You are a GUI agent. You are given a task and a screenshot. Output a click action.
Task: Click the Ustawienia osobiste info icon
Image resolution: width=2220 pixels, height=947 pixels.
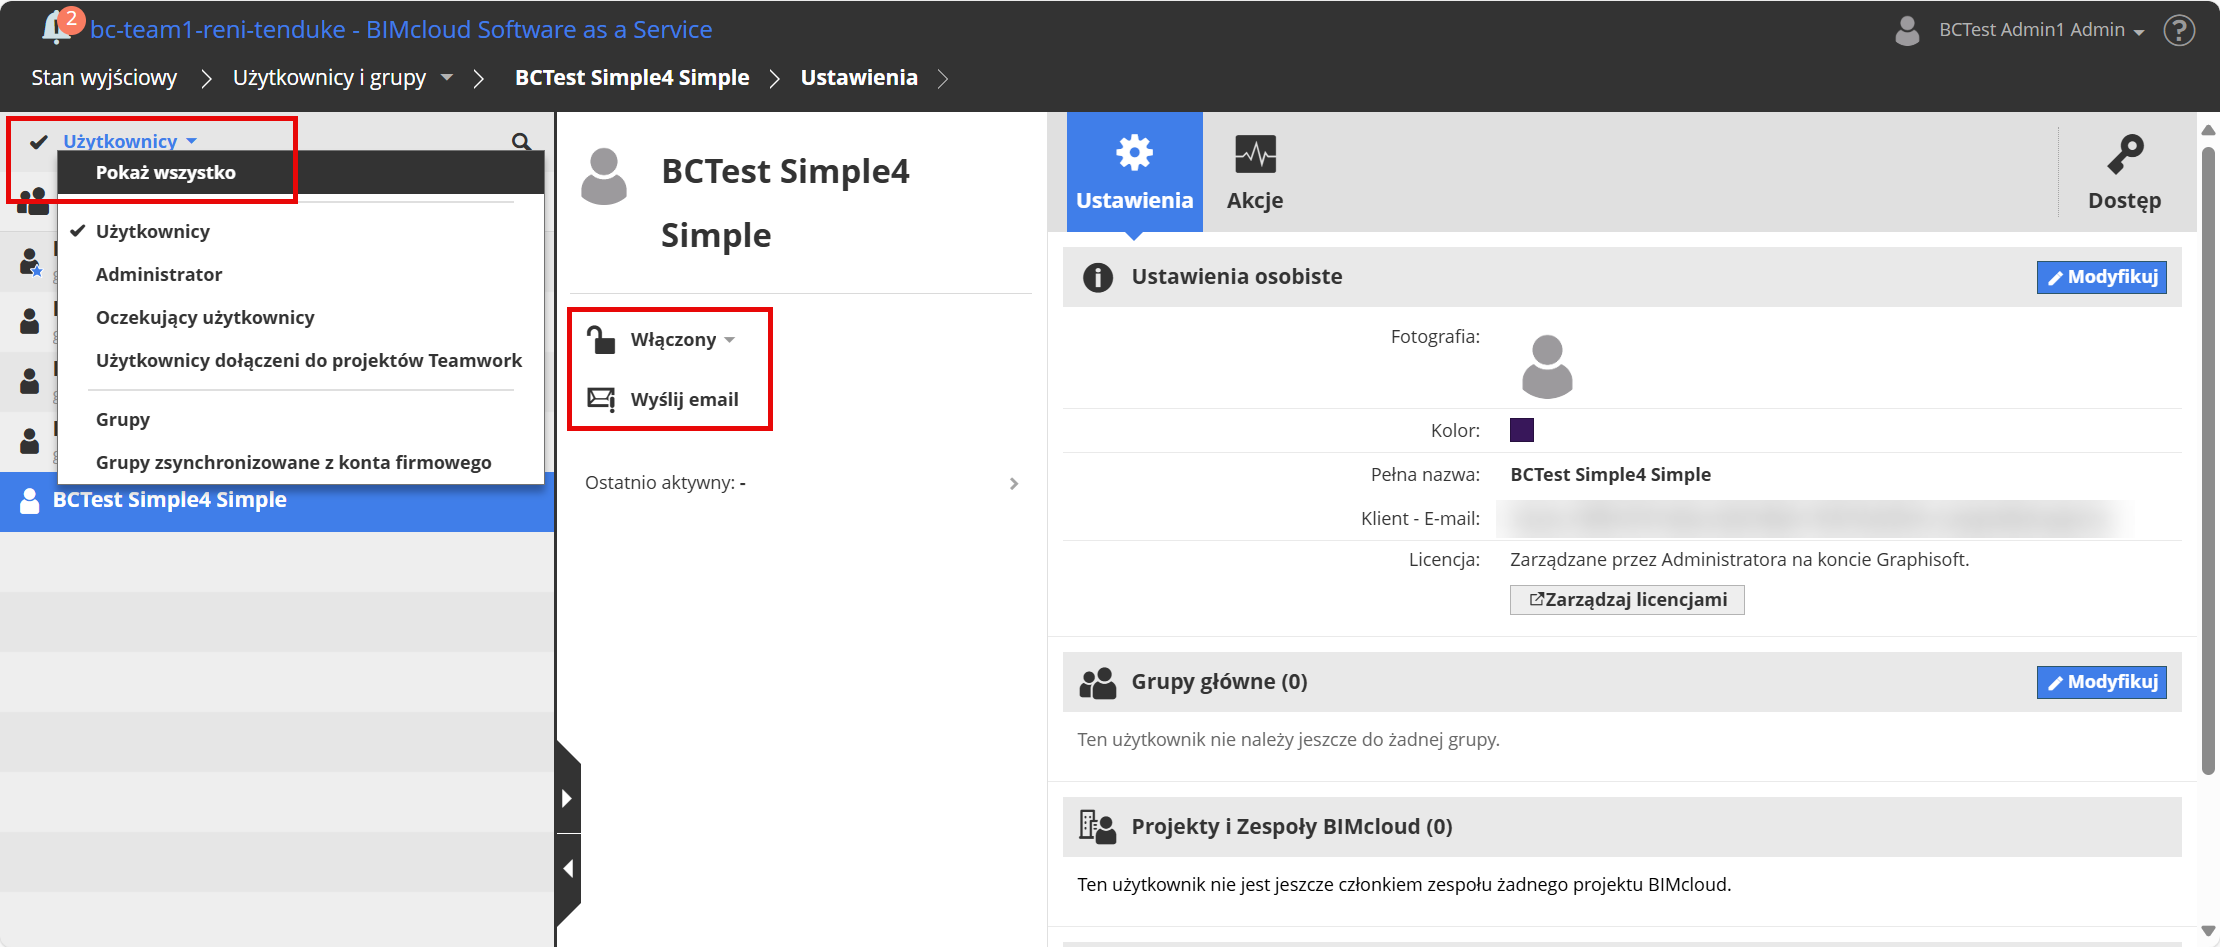click(1097, 277)
